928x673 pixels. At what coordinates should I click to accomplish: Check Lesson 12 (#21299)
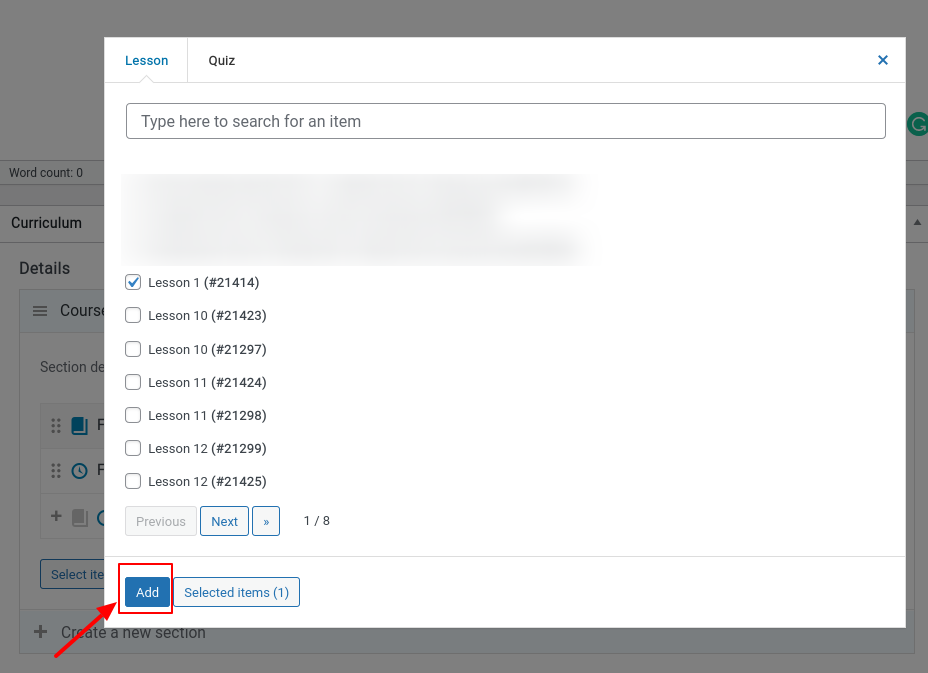[x=133, y=448]
